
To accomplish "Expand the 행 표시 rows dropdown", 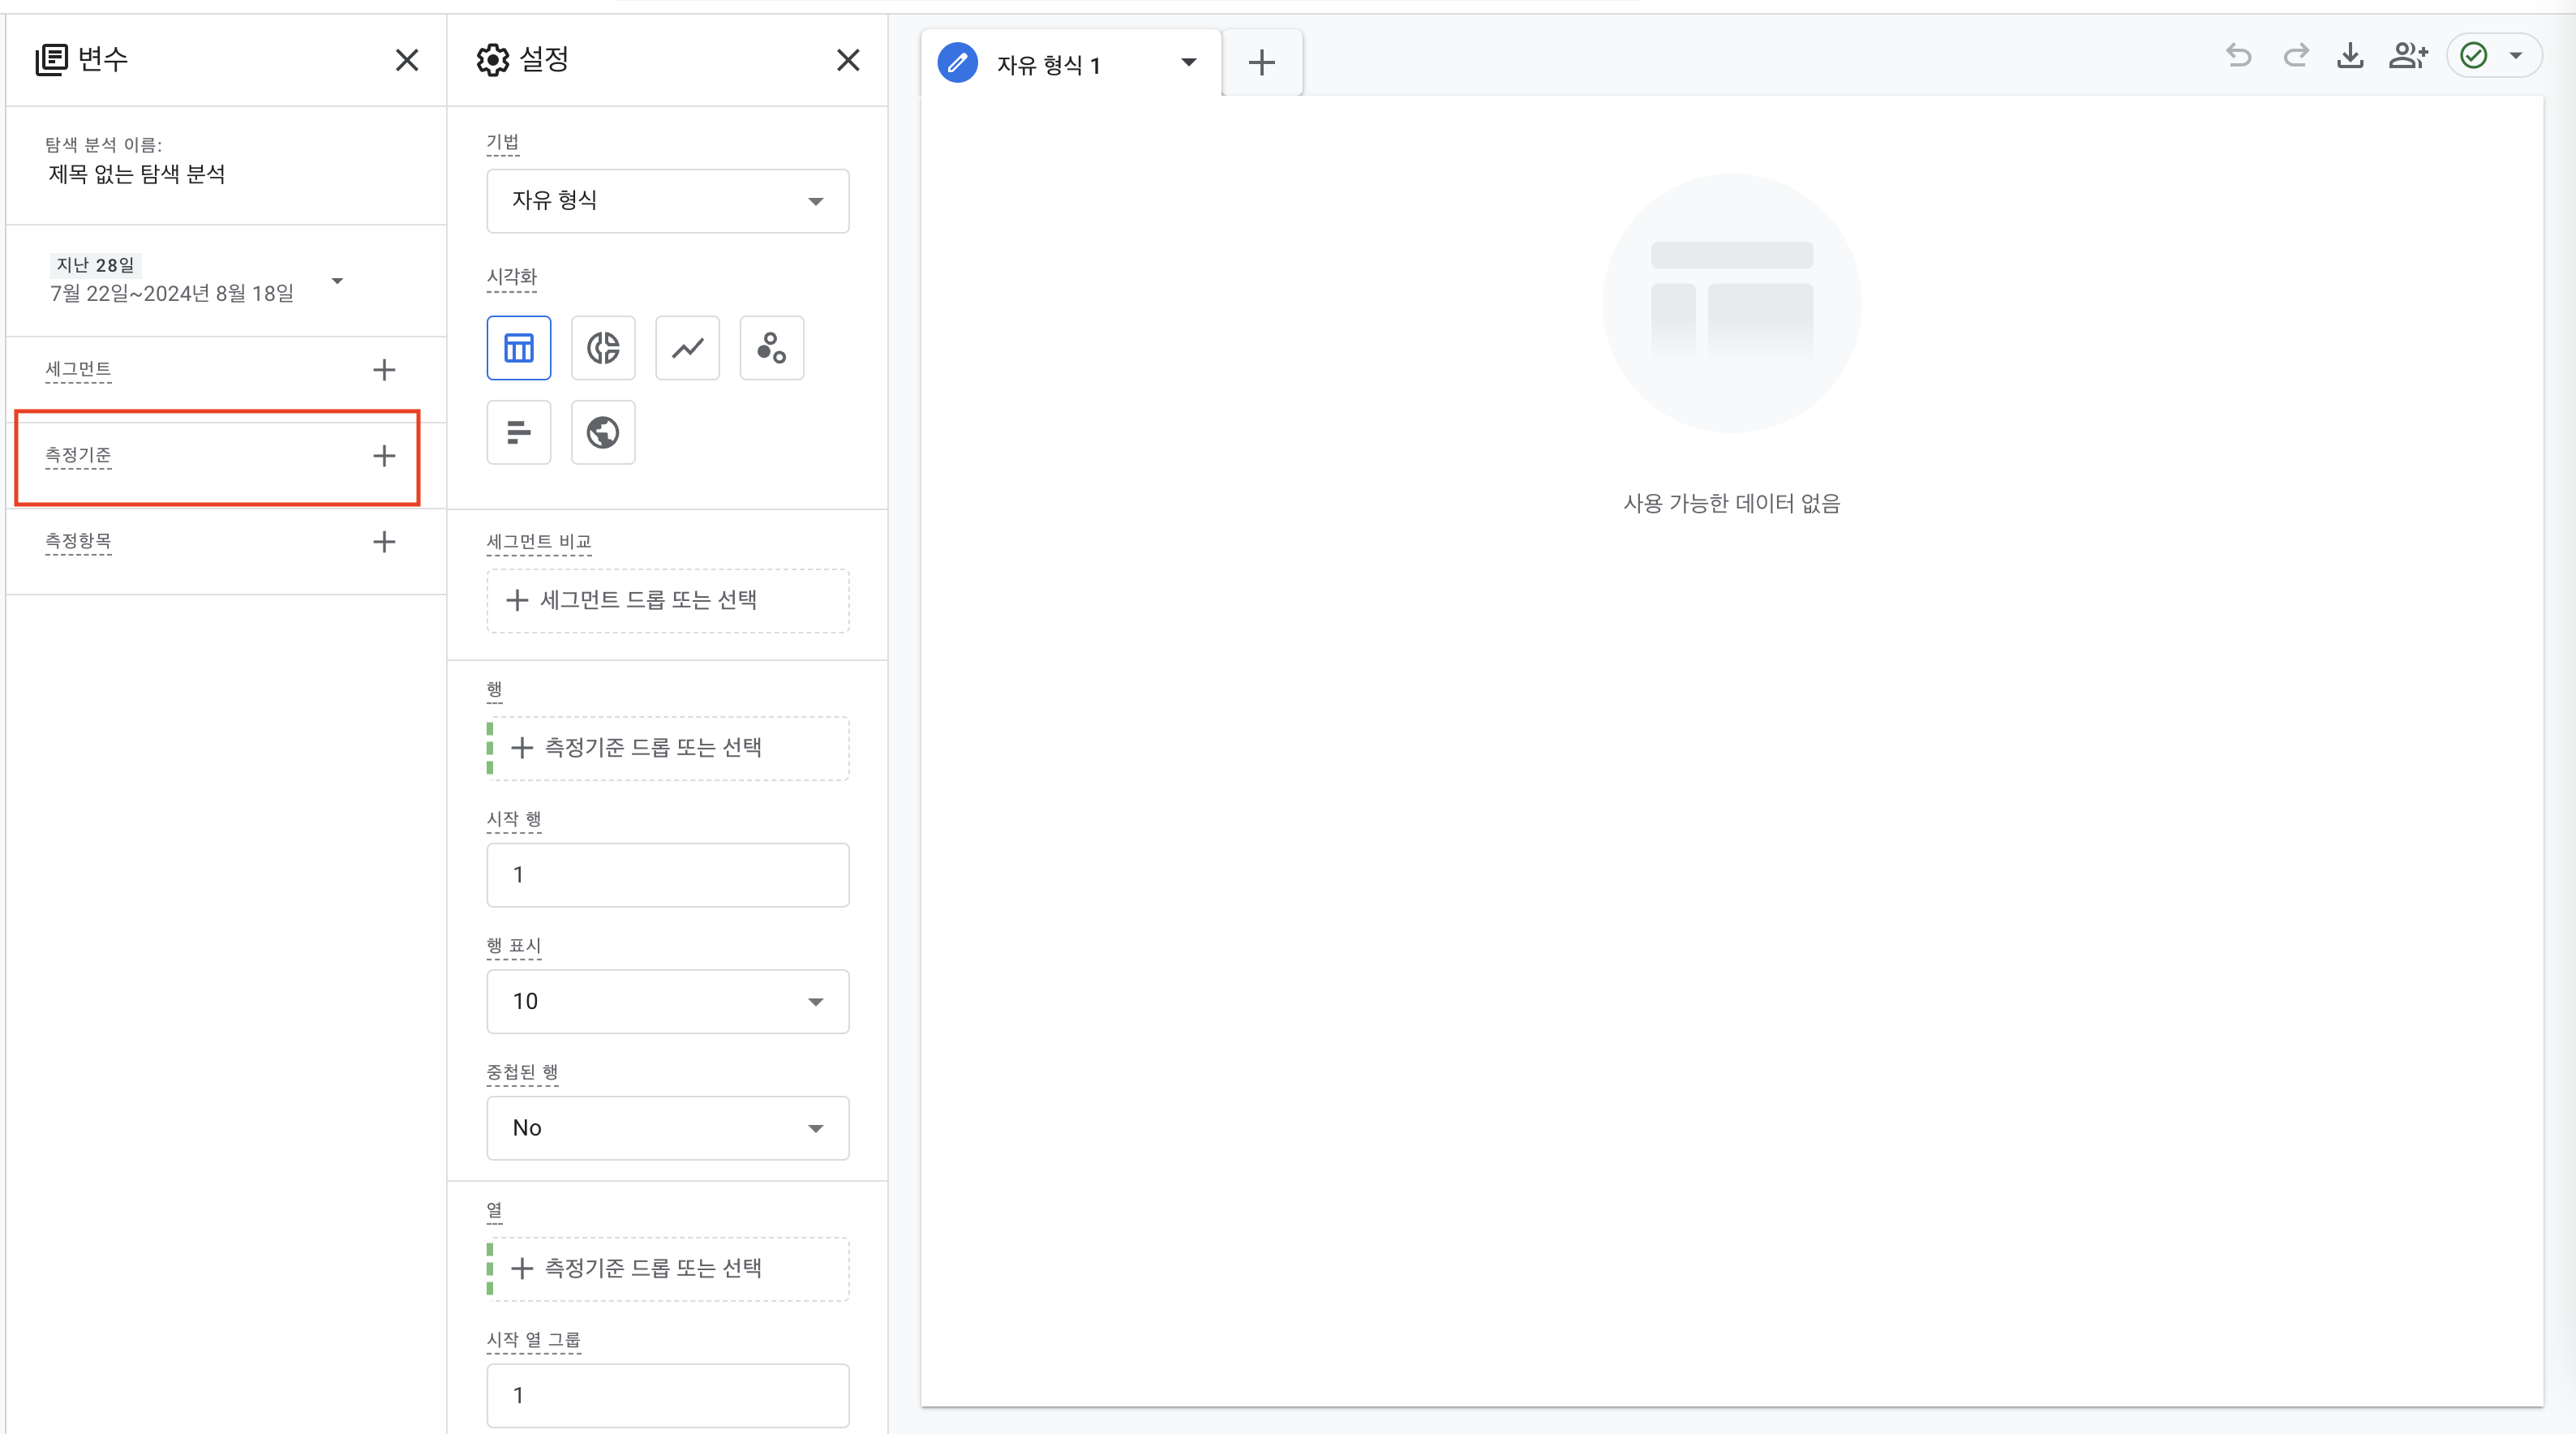I will [667, 1001].
